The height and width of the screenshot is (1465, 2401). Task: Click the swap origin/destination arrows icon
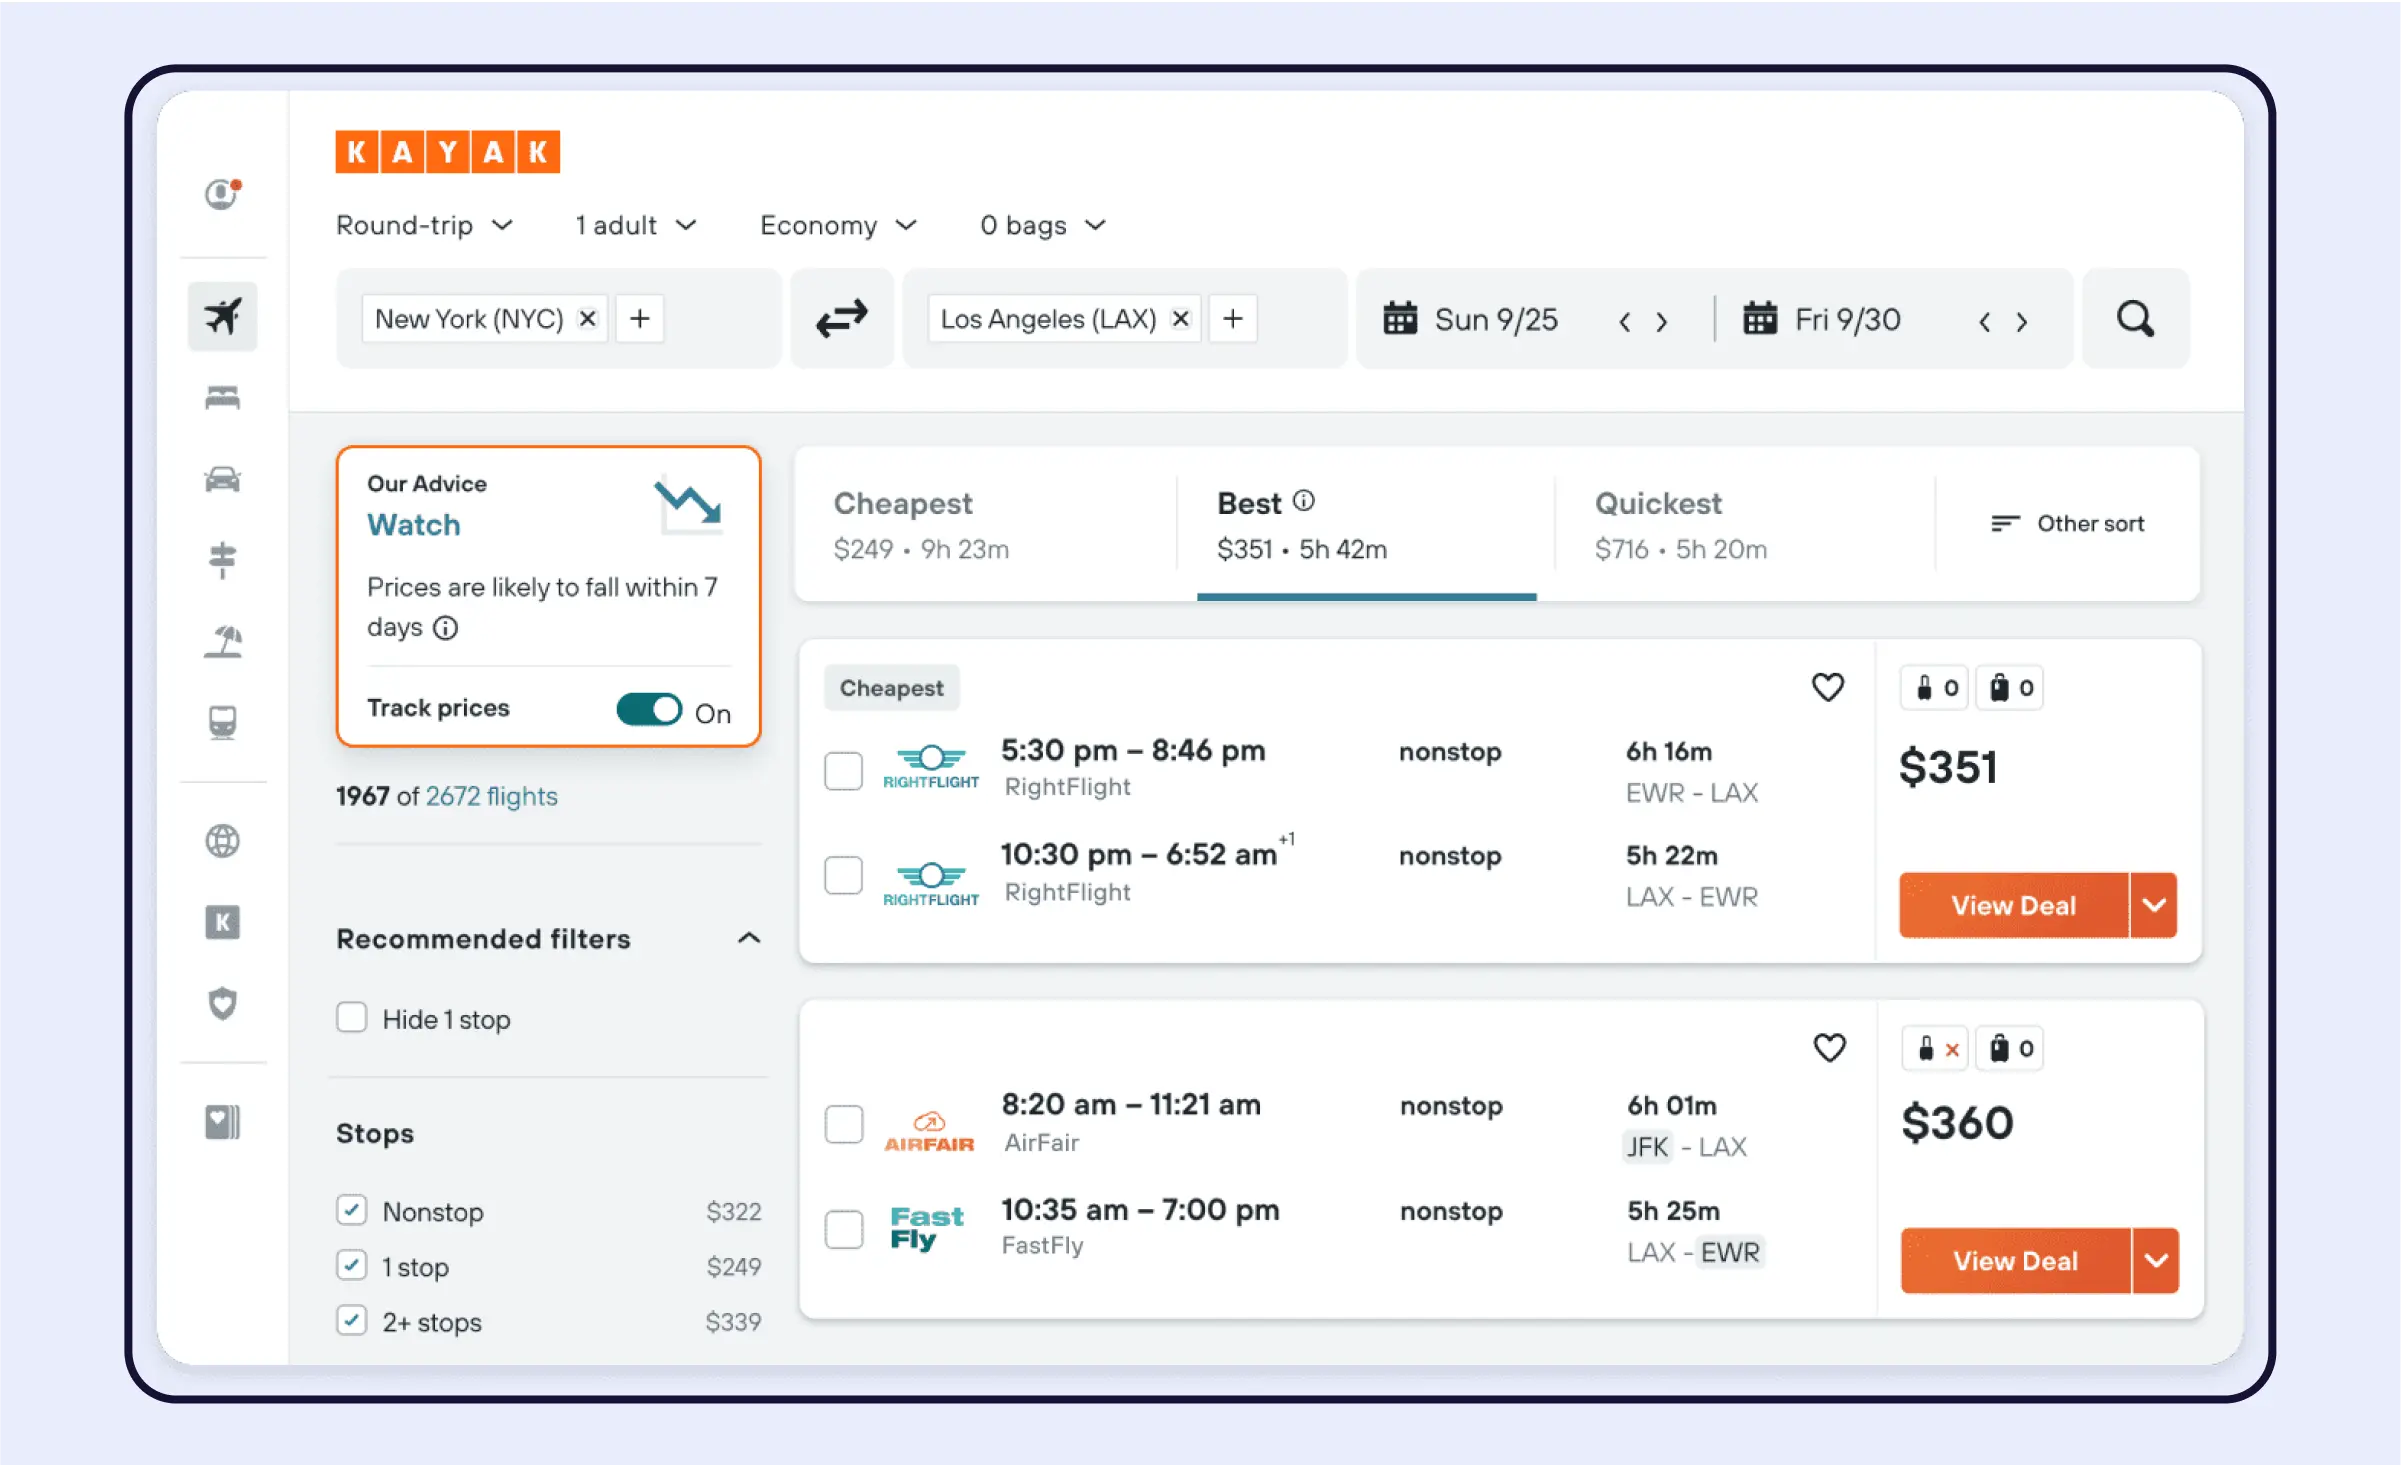pos(839,319)
